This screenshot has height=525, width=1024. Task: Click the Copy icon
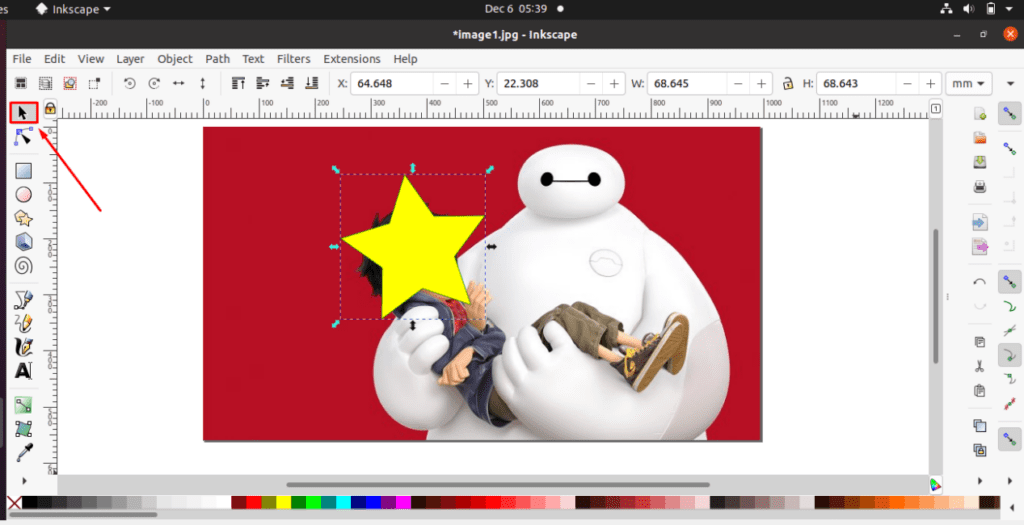980,342
